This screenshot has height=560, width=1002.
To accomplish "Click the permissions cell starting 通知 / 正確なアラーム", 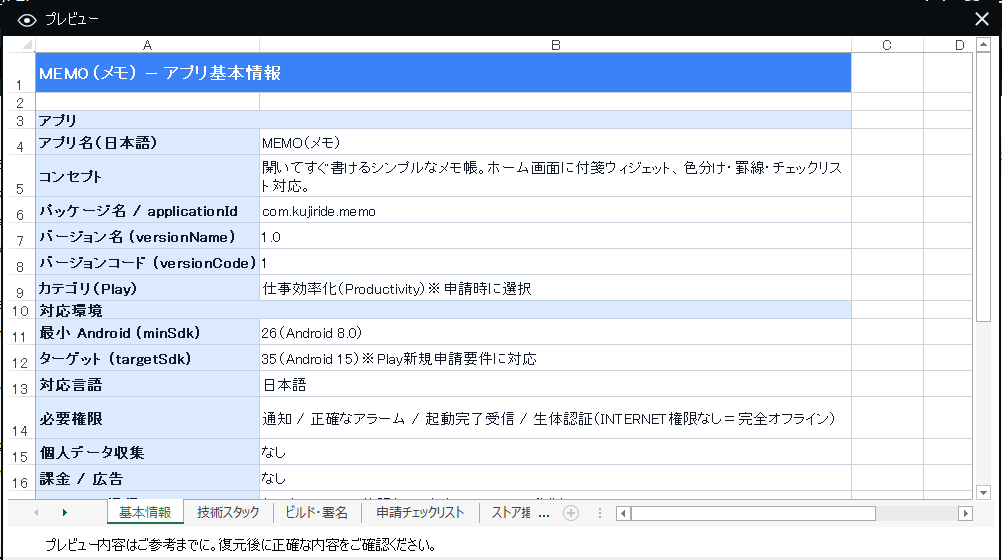I will pos(555,418).
